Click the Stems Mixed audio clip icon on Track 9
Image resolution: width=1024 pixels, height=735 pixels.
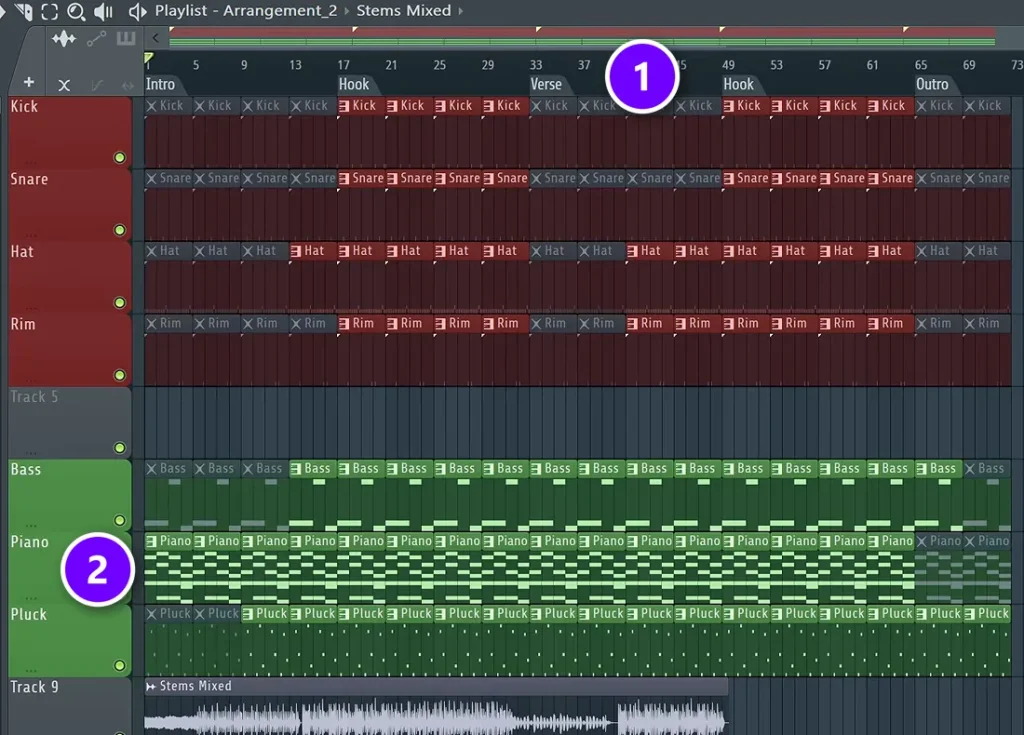click(151, 686)
